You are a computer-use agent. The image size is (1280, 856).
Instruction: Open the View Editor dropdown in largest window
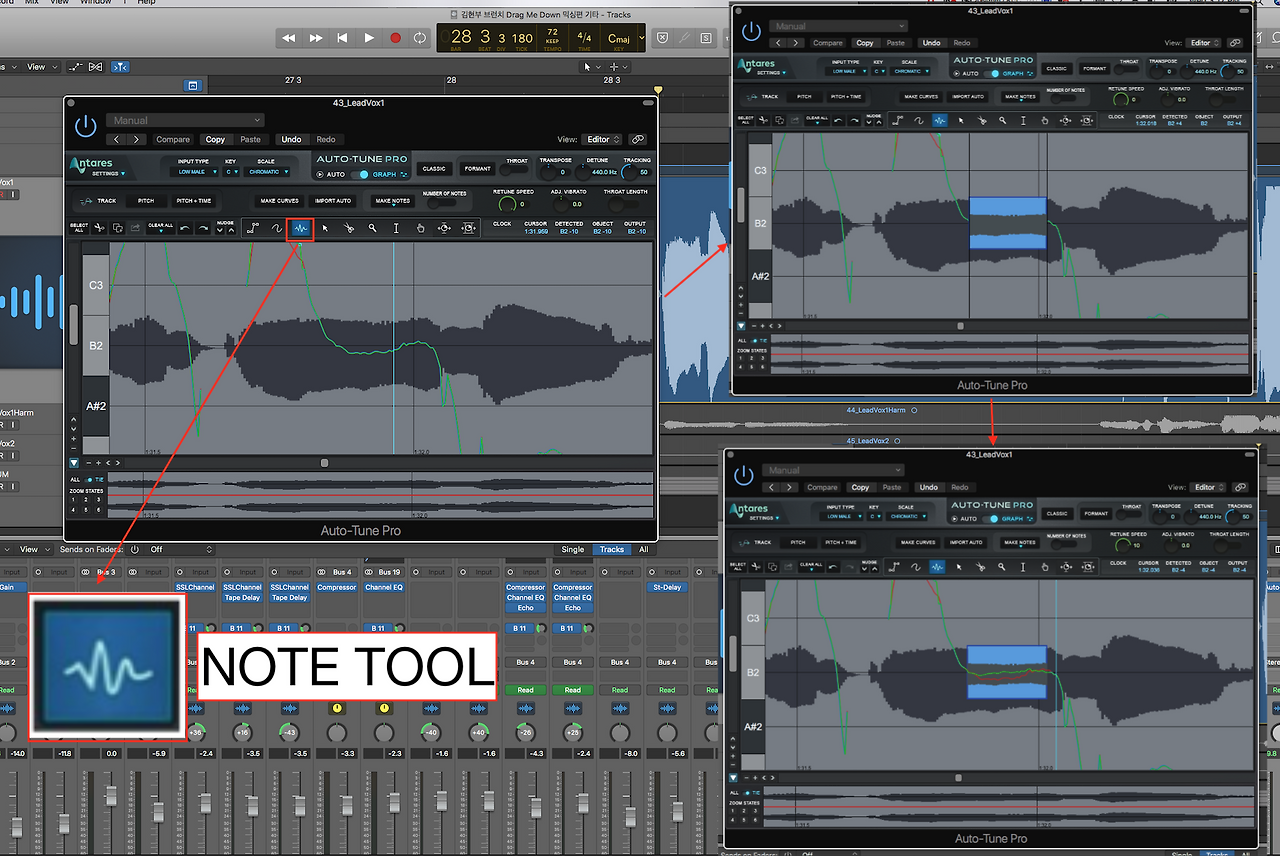pyautogui.click(x=604, y=140)
